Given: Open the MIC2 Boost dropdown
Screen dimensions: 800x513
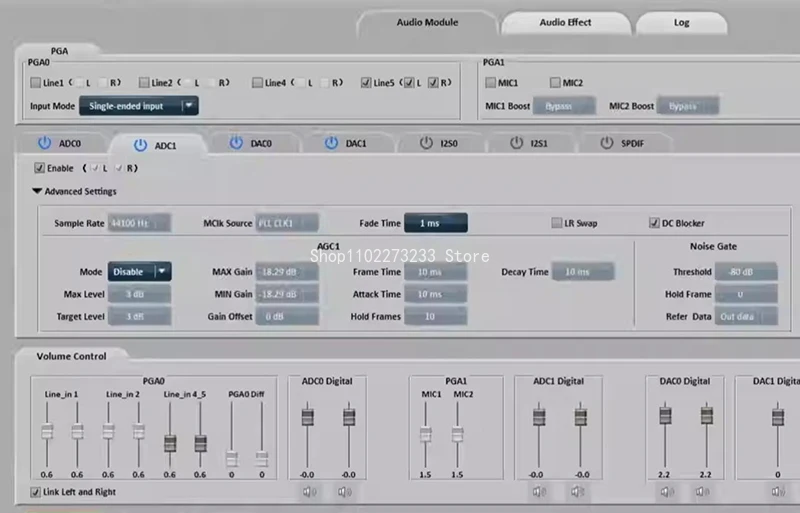Looking at the screenshot, I should tap(688, 106).
